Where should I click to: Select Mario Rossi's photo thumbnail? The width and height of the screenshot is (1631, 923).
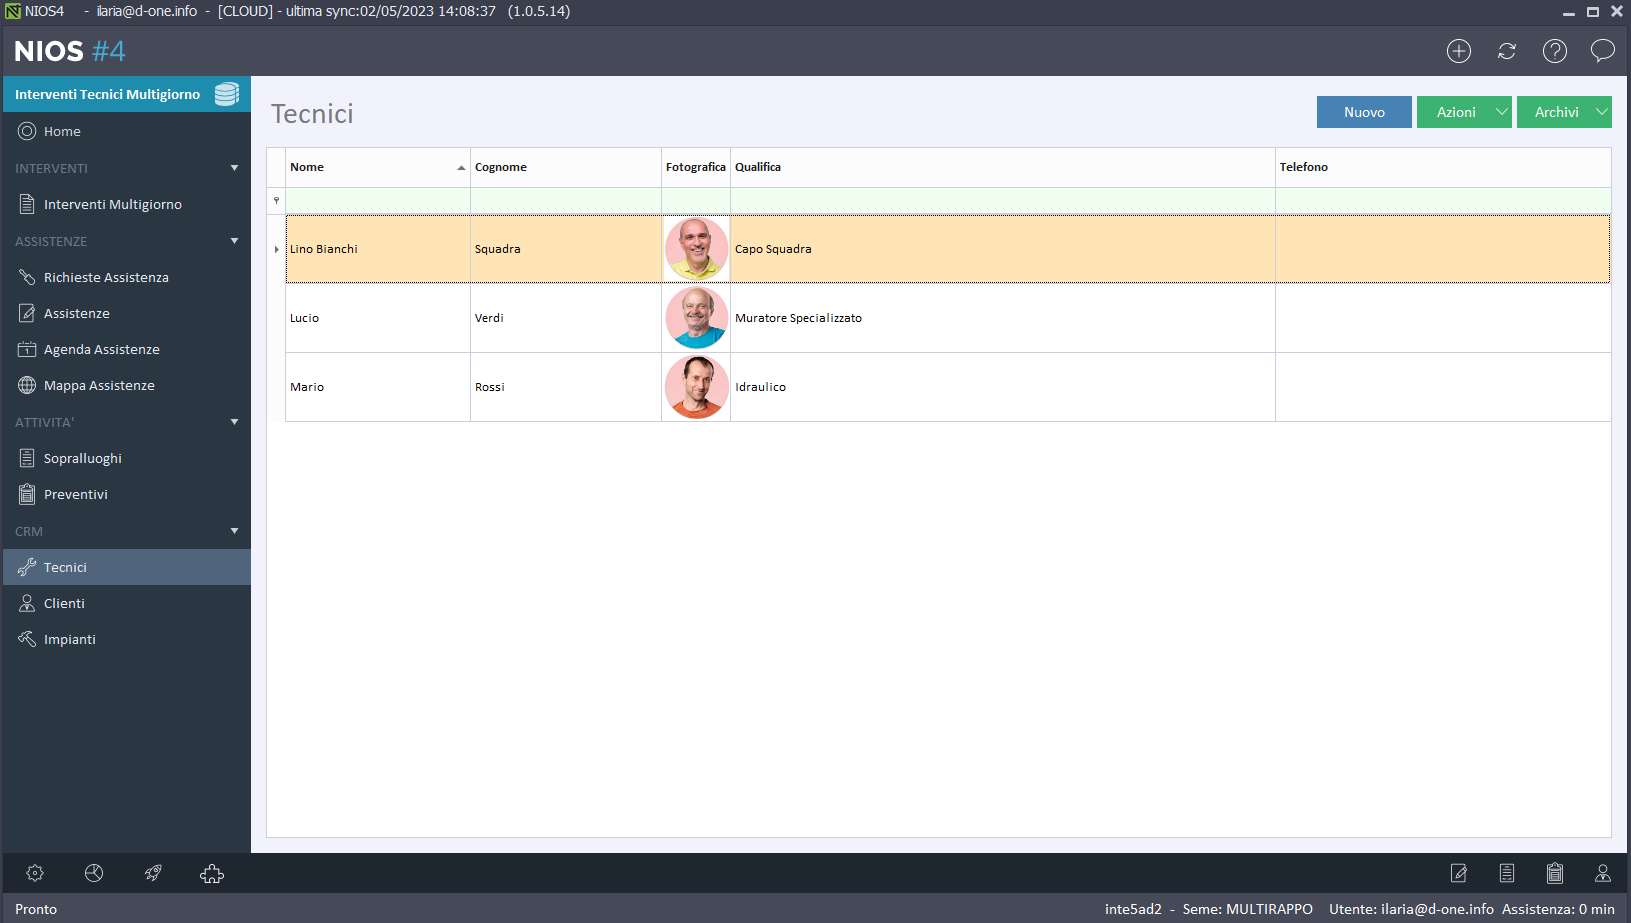tap(696, 387)
